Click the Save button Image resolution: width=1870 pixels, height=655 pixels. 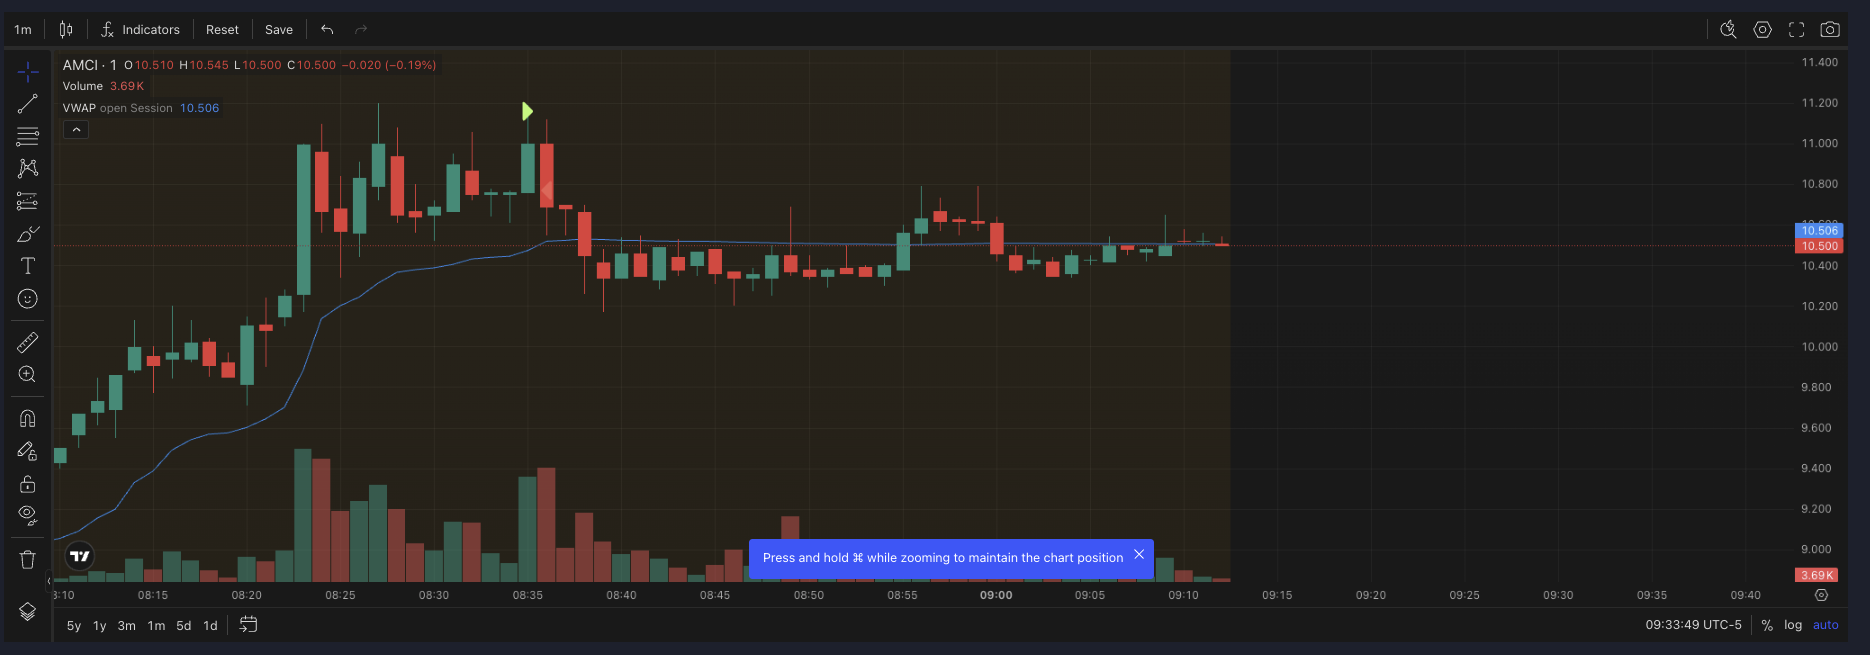[x=279, y=30]
